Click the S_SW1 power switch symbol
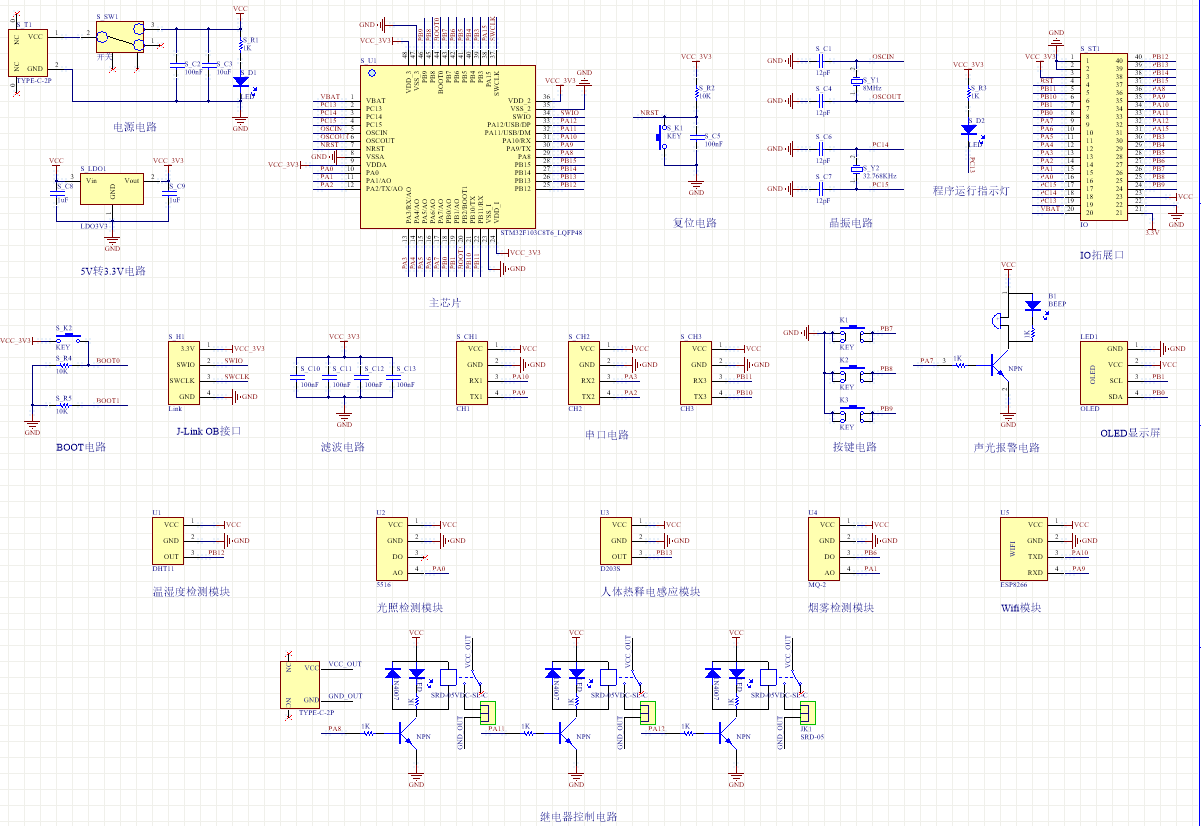 click(121, 38)
